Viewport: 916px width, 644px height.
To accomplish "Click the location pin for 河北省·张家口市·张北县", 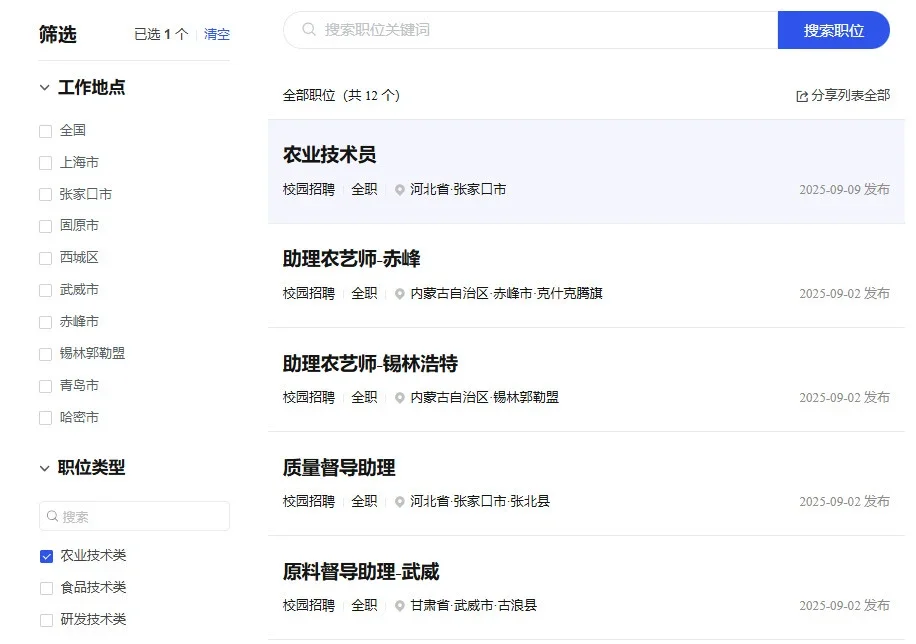I will [400, 502].
